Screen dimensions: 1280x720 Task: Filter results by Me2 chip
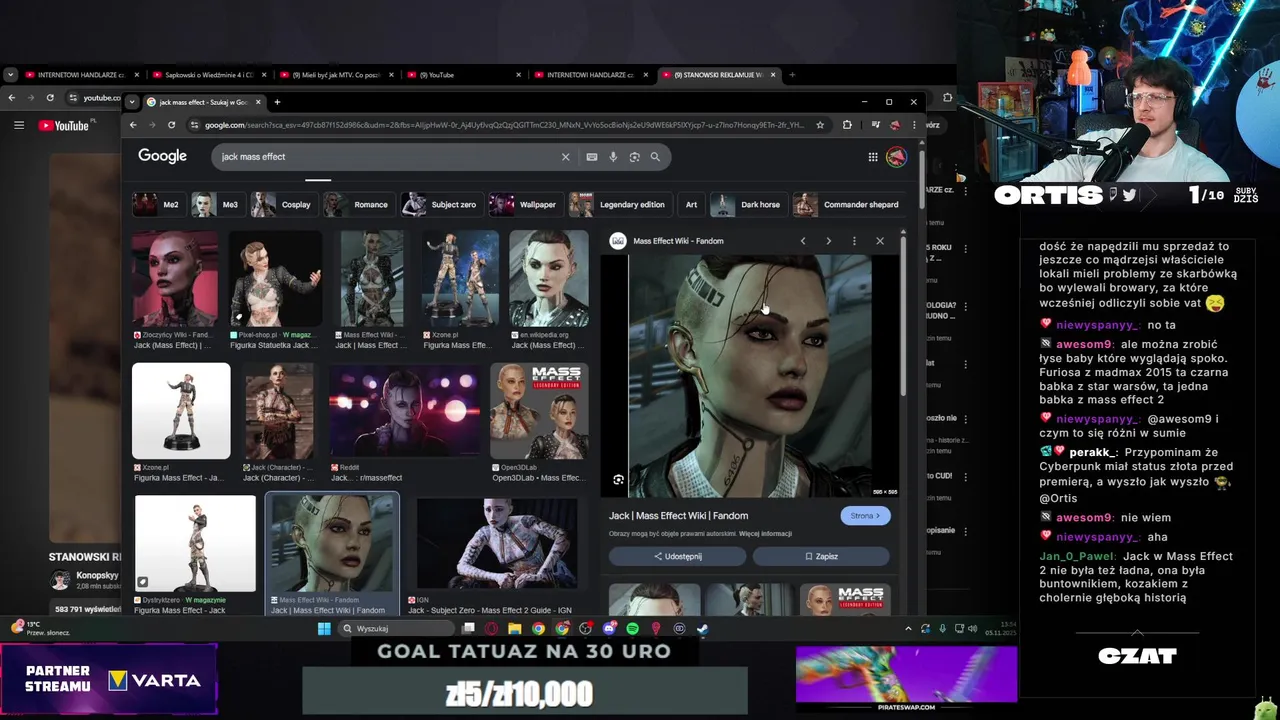(157, 205)
